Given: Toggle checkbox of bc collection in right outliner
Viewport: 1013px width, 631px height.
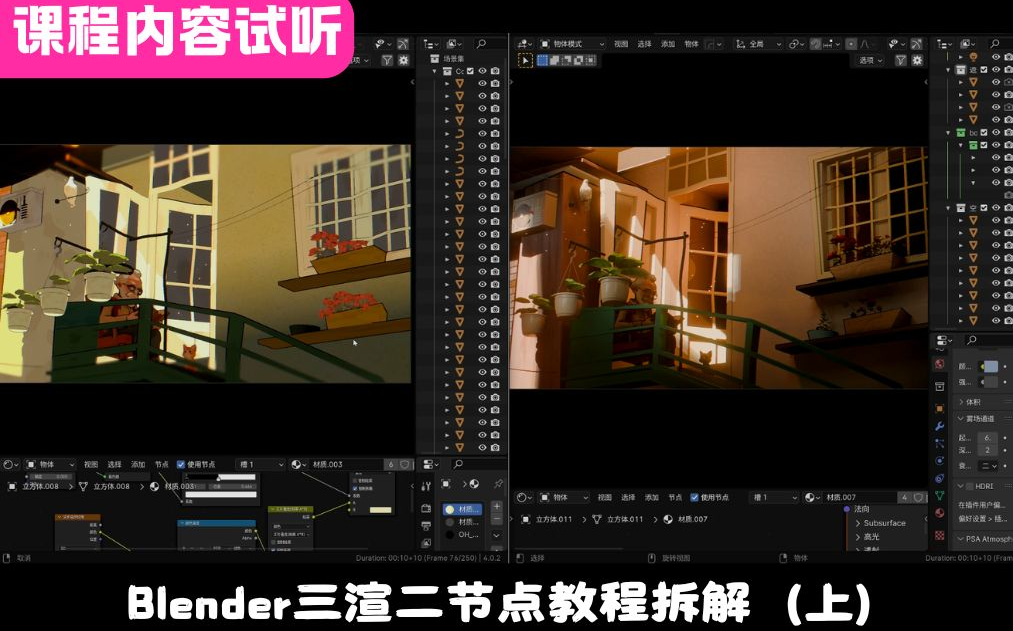Looking at the screenshot, I should click(984, 133).
